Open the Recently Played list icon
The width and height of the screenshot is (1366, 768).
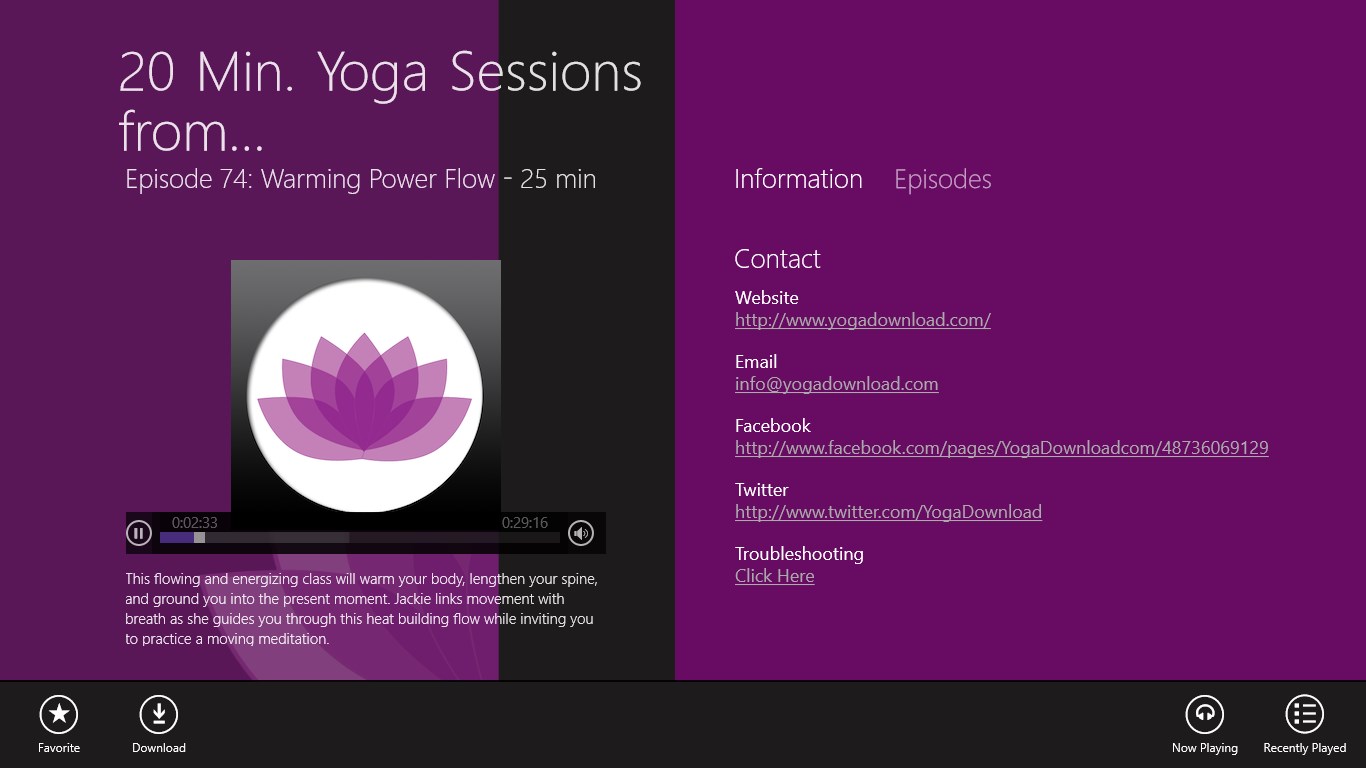click(x=1305, y=714)
